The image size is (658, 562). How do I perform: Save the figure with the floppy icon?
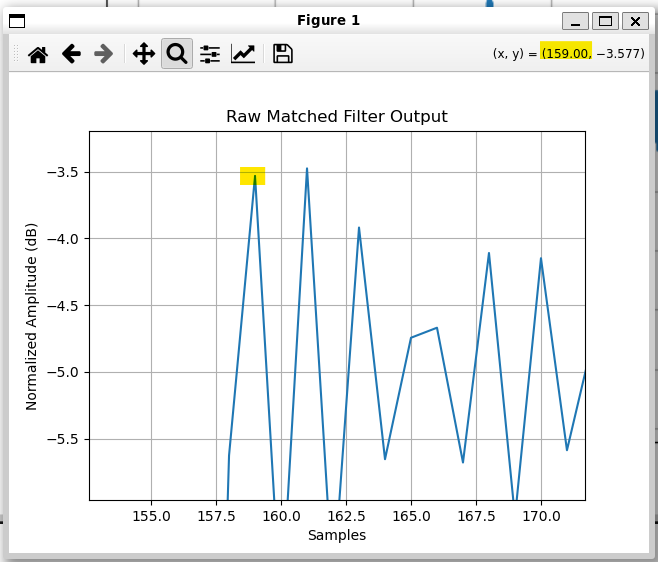click(283, 54)
